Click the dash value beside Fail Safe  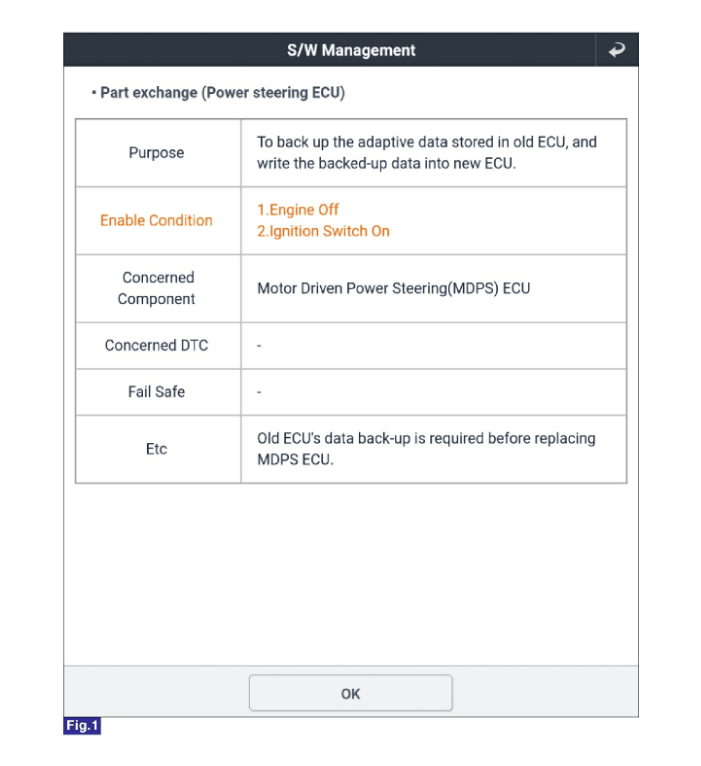pyautogui.click(x=259, y=392)
